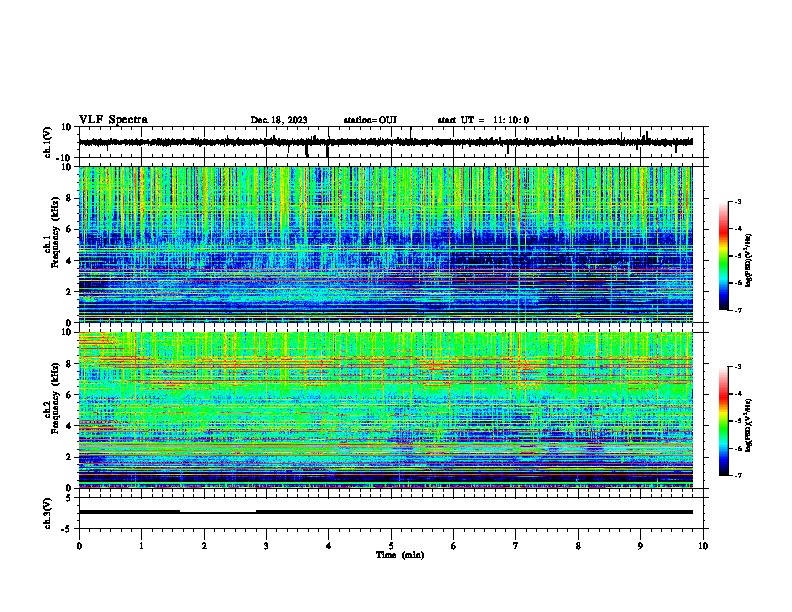Click inside the ch.1 spectrogram panel
The height and width of the screenshot is (612, 792).
coord(385,244)
